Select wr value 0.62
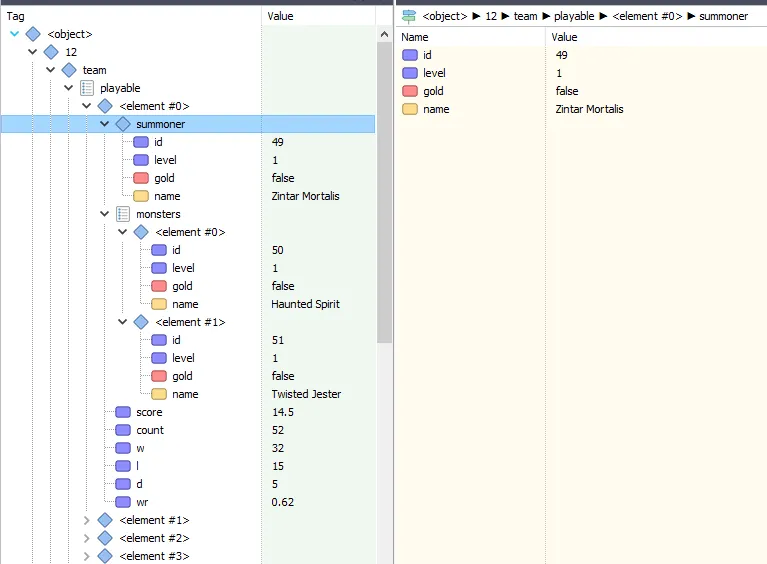767x564 pixels. click(x=283, y=502)
